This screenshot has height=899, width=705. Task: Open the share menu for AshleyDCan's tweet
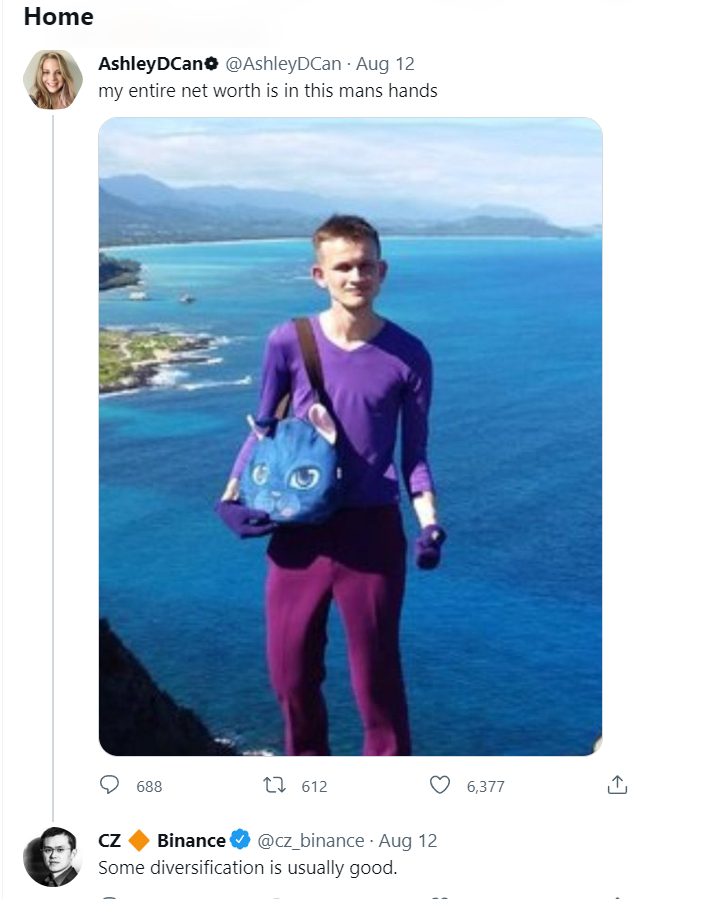point(617,785)
